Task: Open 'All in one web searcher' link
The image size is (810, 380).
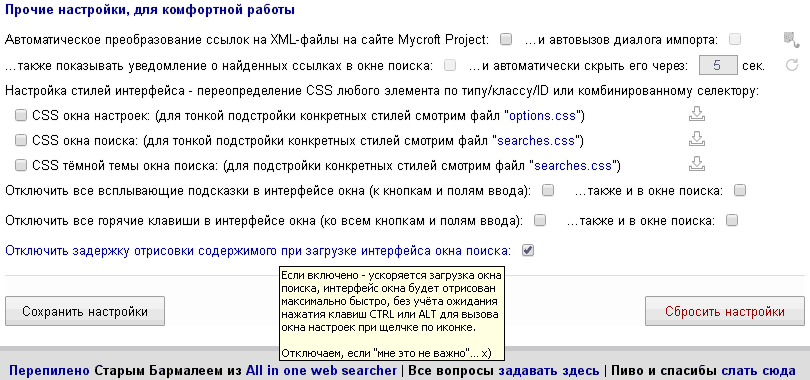Action: click(x=321, y=371)
